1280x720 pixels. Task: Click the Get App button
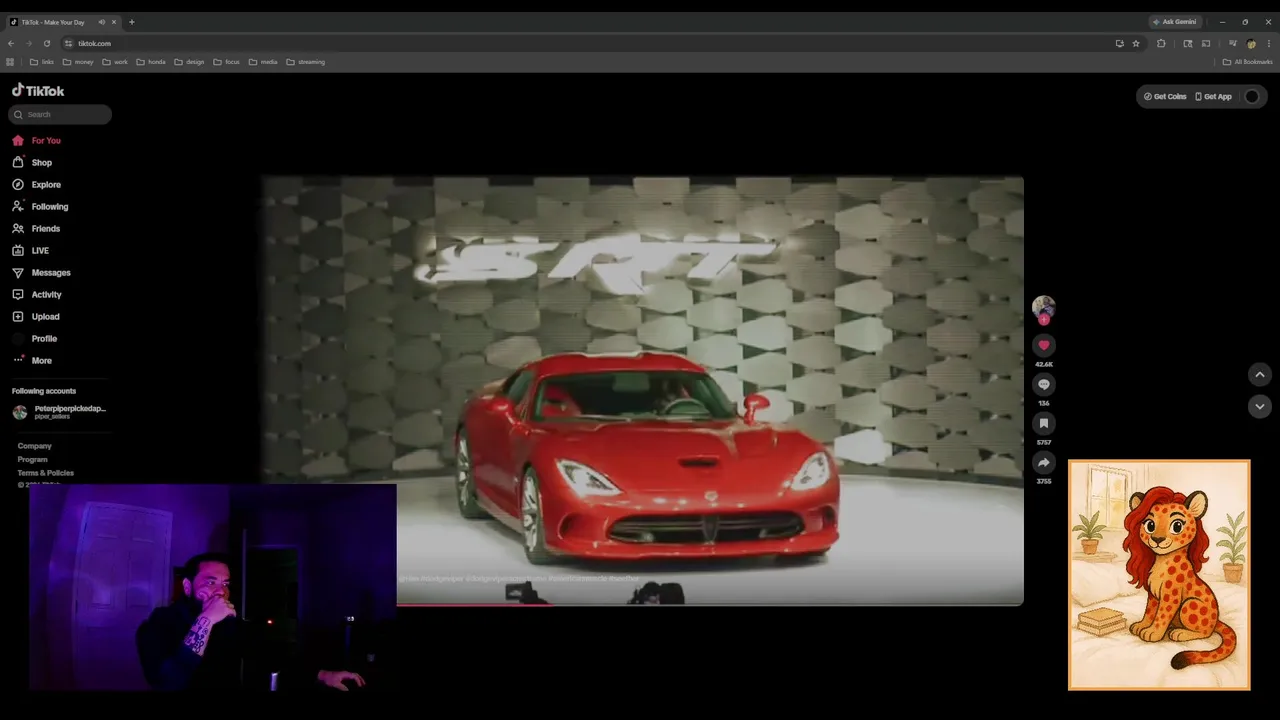(1214, 97)
